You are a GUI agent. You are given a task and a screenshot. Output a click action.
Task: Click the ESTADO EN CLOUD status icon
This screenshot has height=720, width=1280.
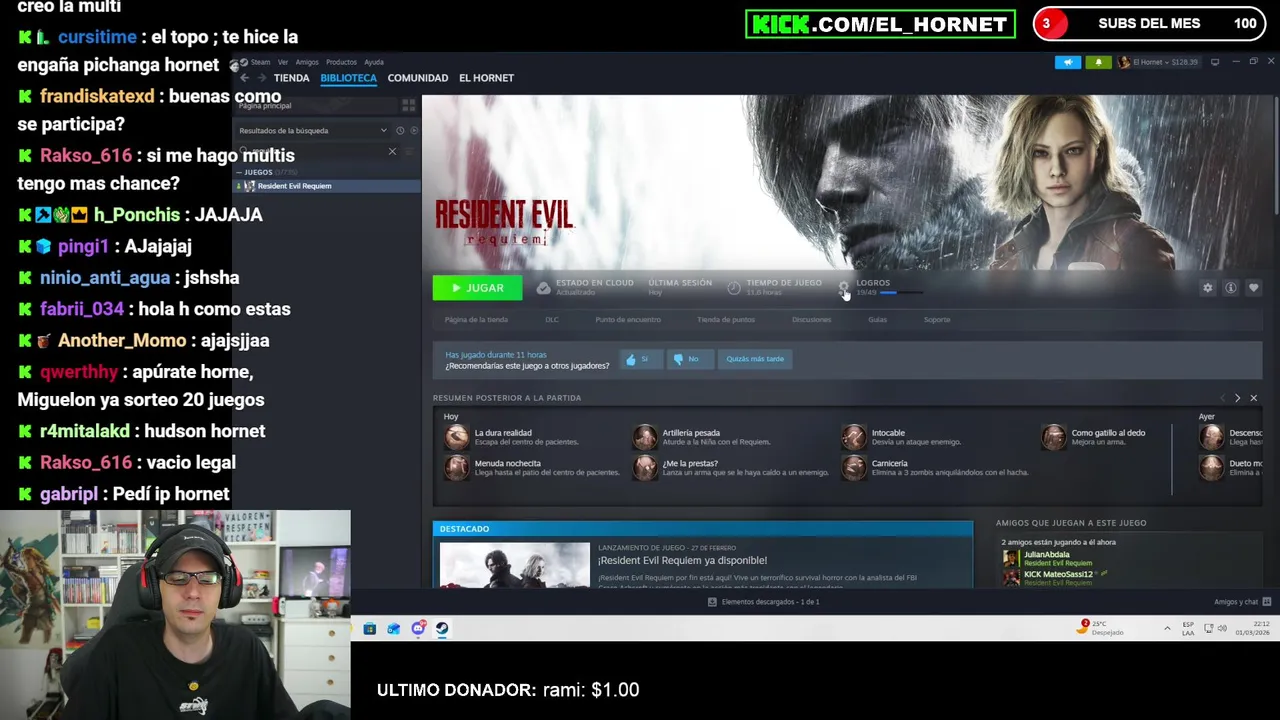point(543,288)
